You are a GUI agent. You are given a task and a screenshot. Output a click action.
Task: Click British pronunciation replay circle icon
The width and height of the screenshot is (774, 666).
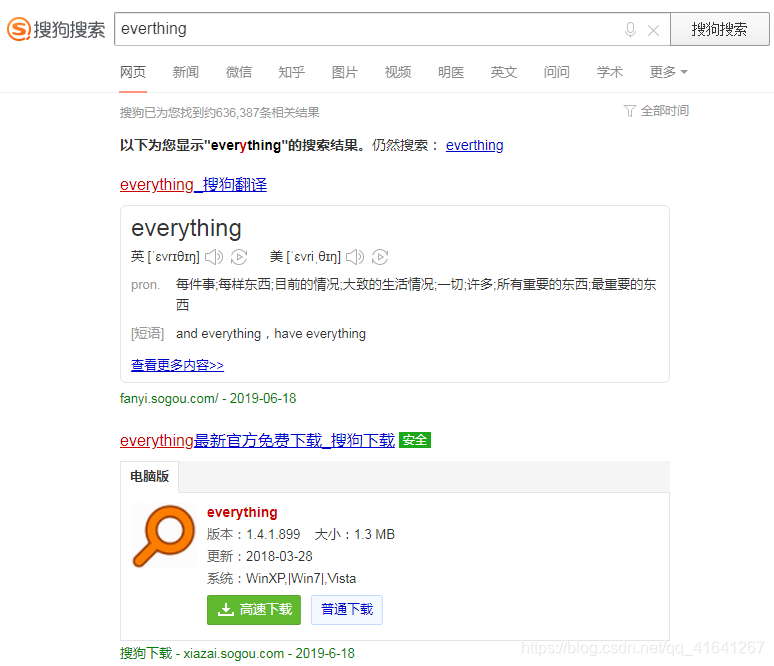point(239,257)
